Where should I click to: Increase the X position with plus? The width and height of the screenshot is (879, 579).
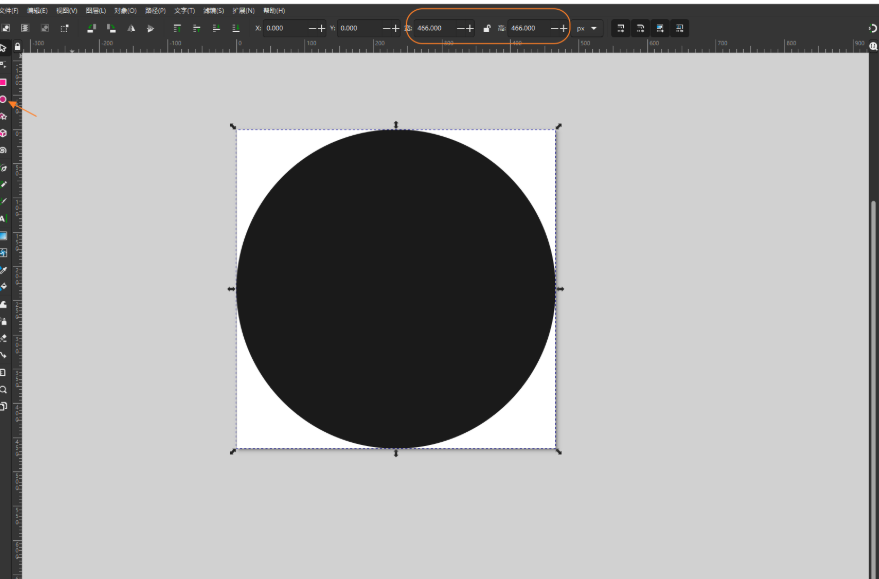point(321,29)
